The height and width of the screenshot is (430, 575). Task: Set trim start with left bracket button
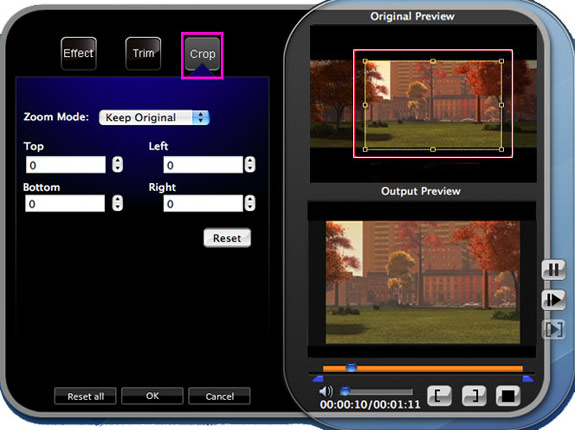click(439, 396)
